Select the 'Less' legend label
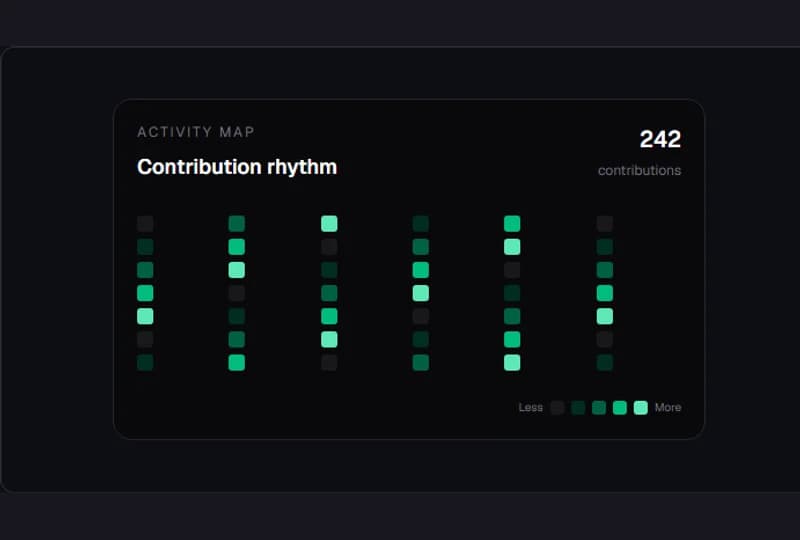Screen dimensions: 800x540 [531, 407]
